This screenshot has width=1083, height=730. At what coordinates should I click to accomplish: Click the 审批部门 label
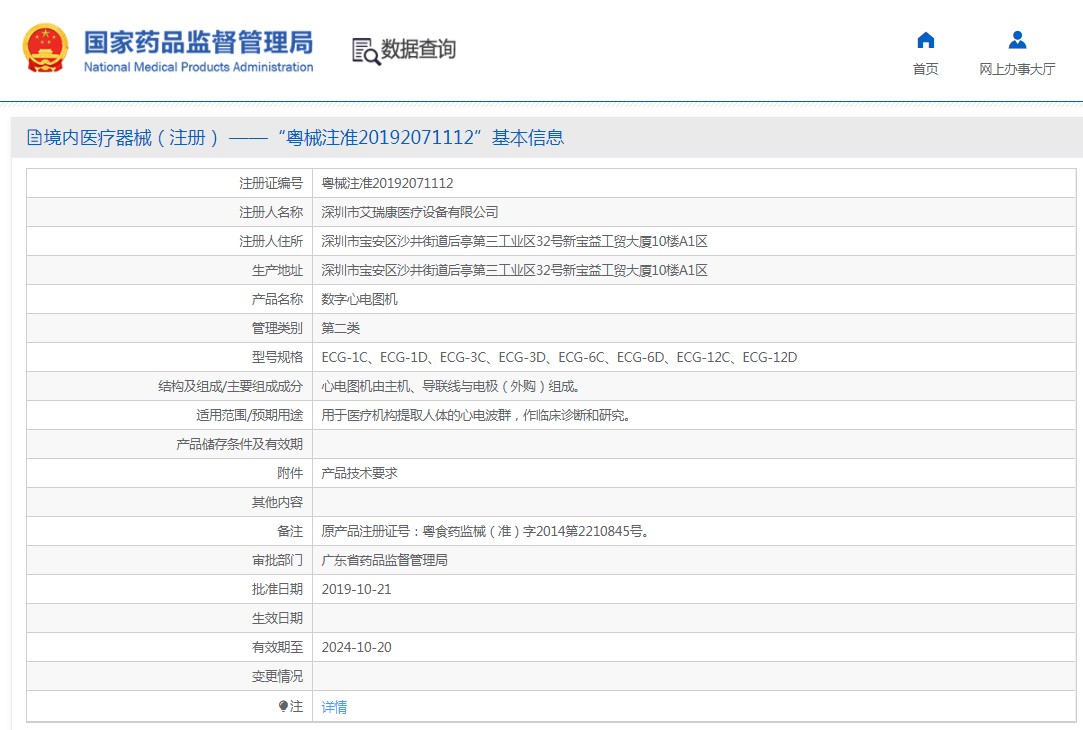277,560
